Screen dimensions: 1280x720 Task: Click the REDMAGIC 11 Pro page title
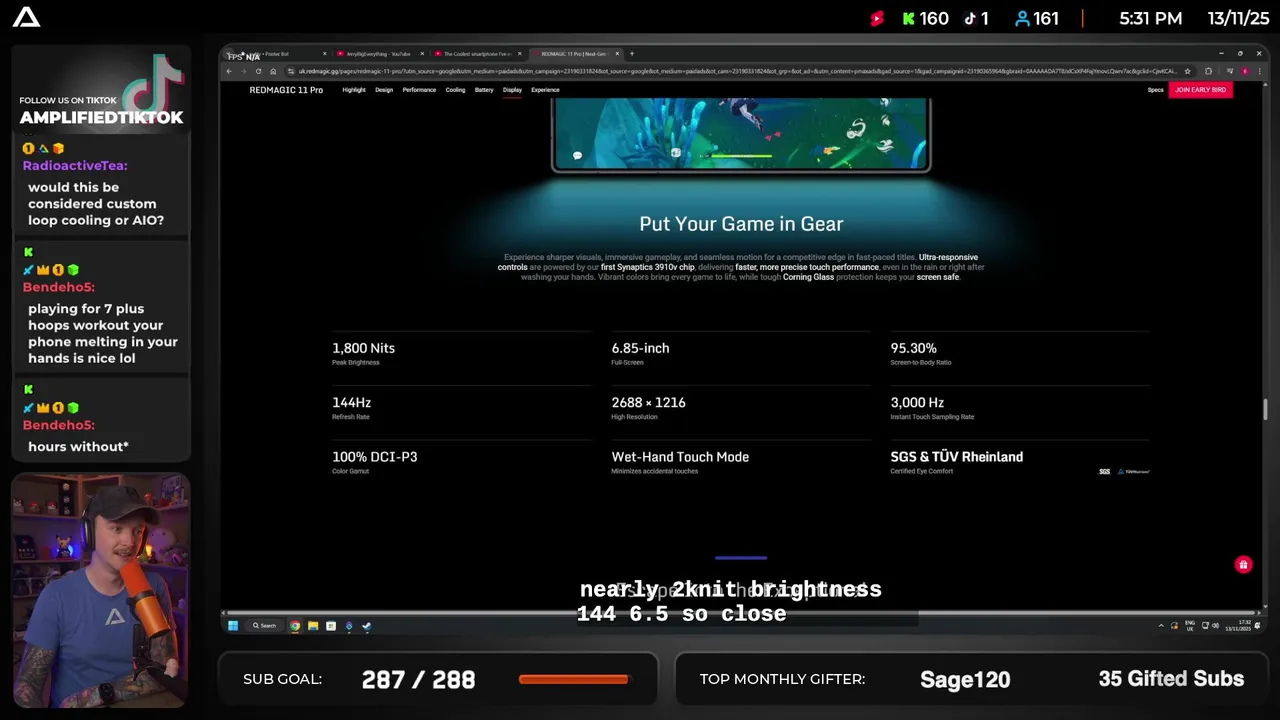click(286, 90)
